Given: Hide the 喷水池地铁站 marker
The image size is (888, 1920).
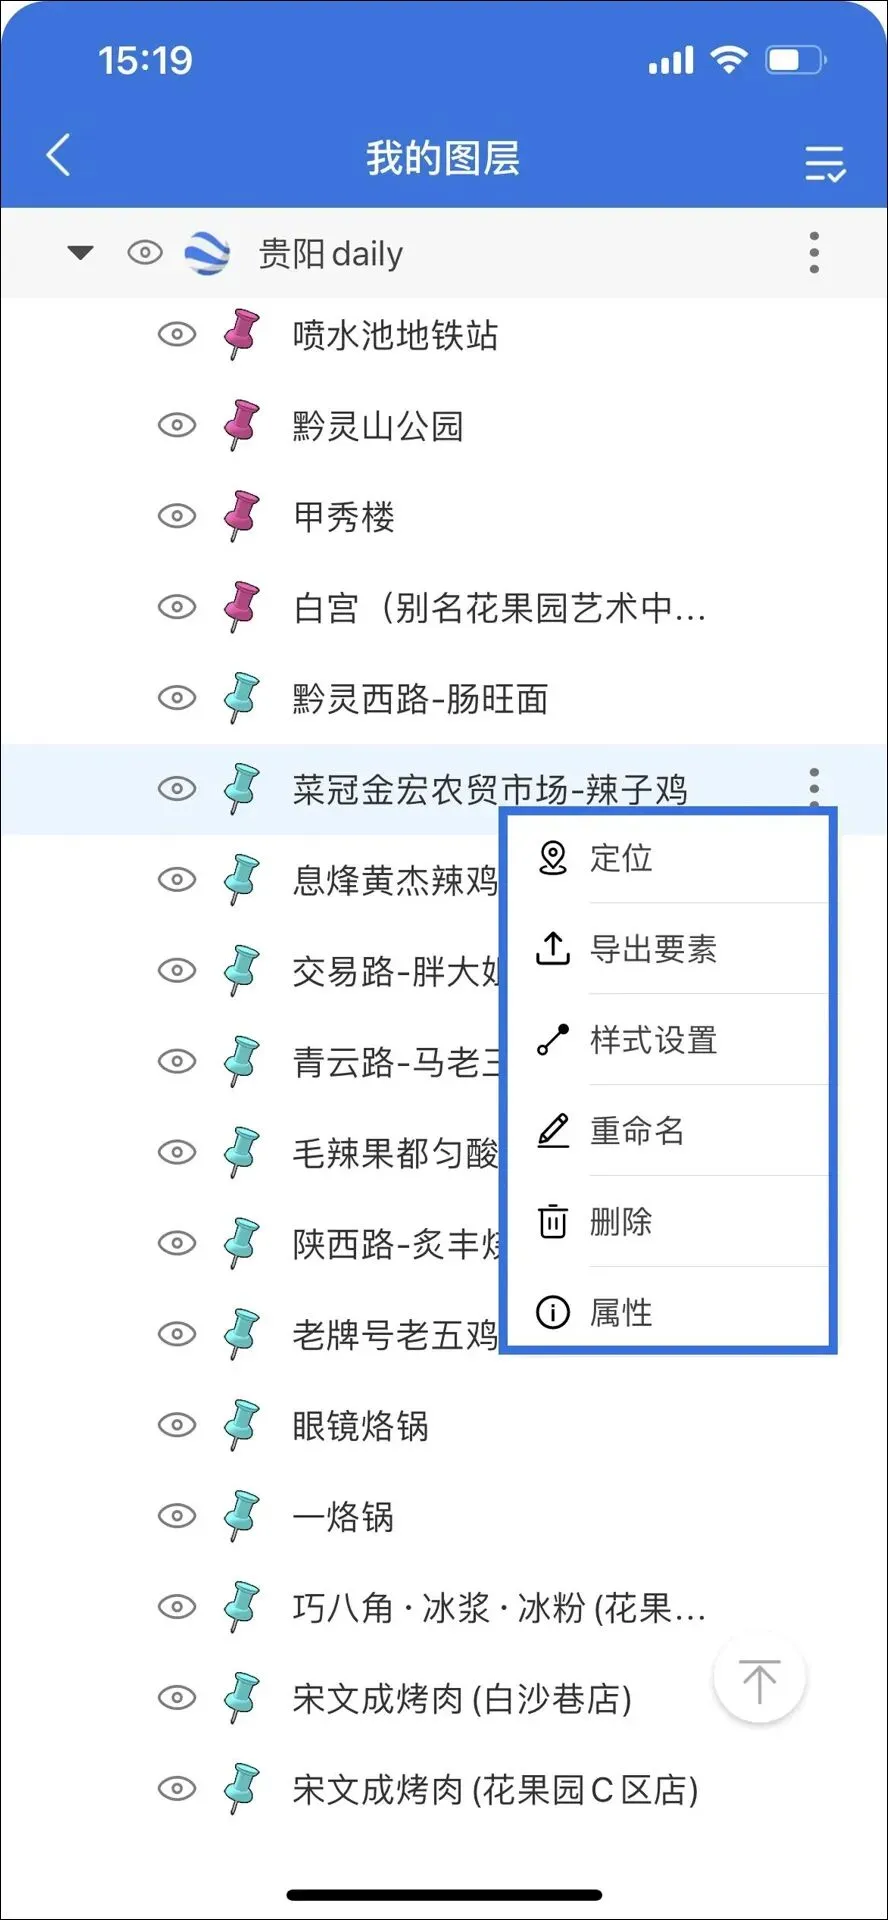Looking at the screenshot, I should coord(177,334).
